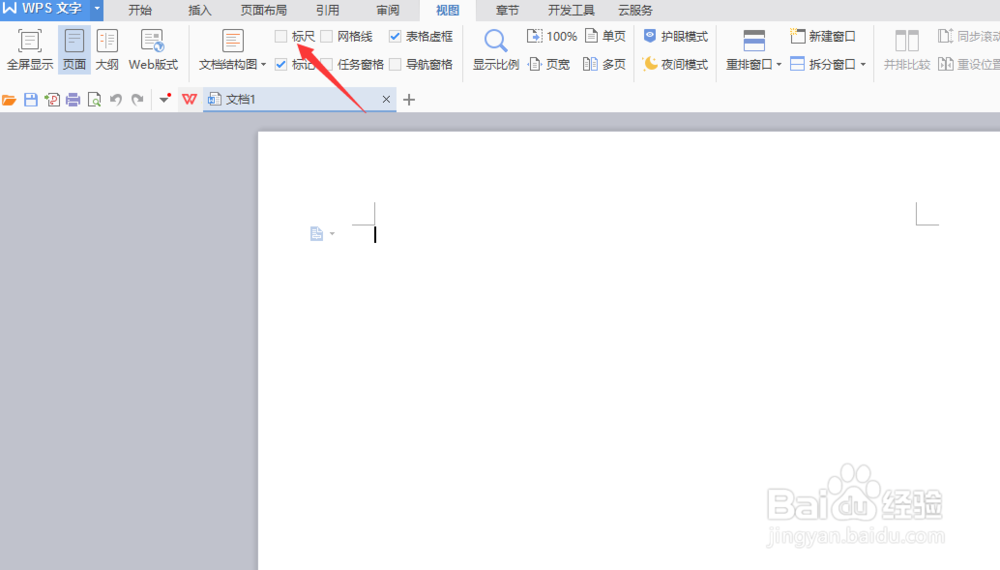The width and height of the screenshot is (1000, 570).
Task: Click the Print Preview icon
Action: [x=94, y=99]
